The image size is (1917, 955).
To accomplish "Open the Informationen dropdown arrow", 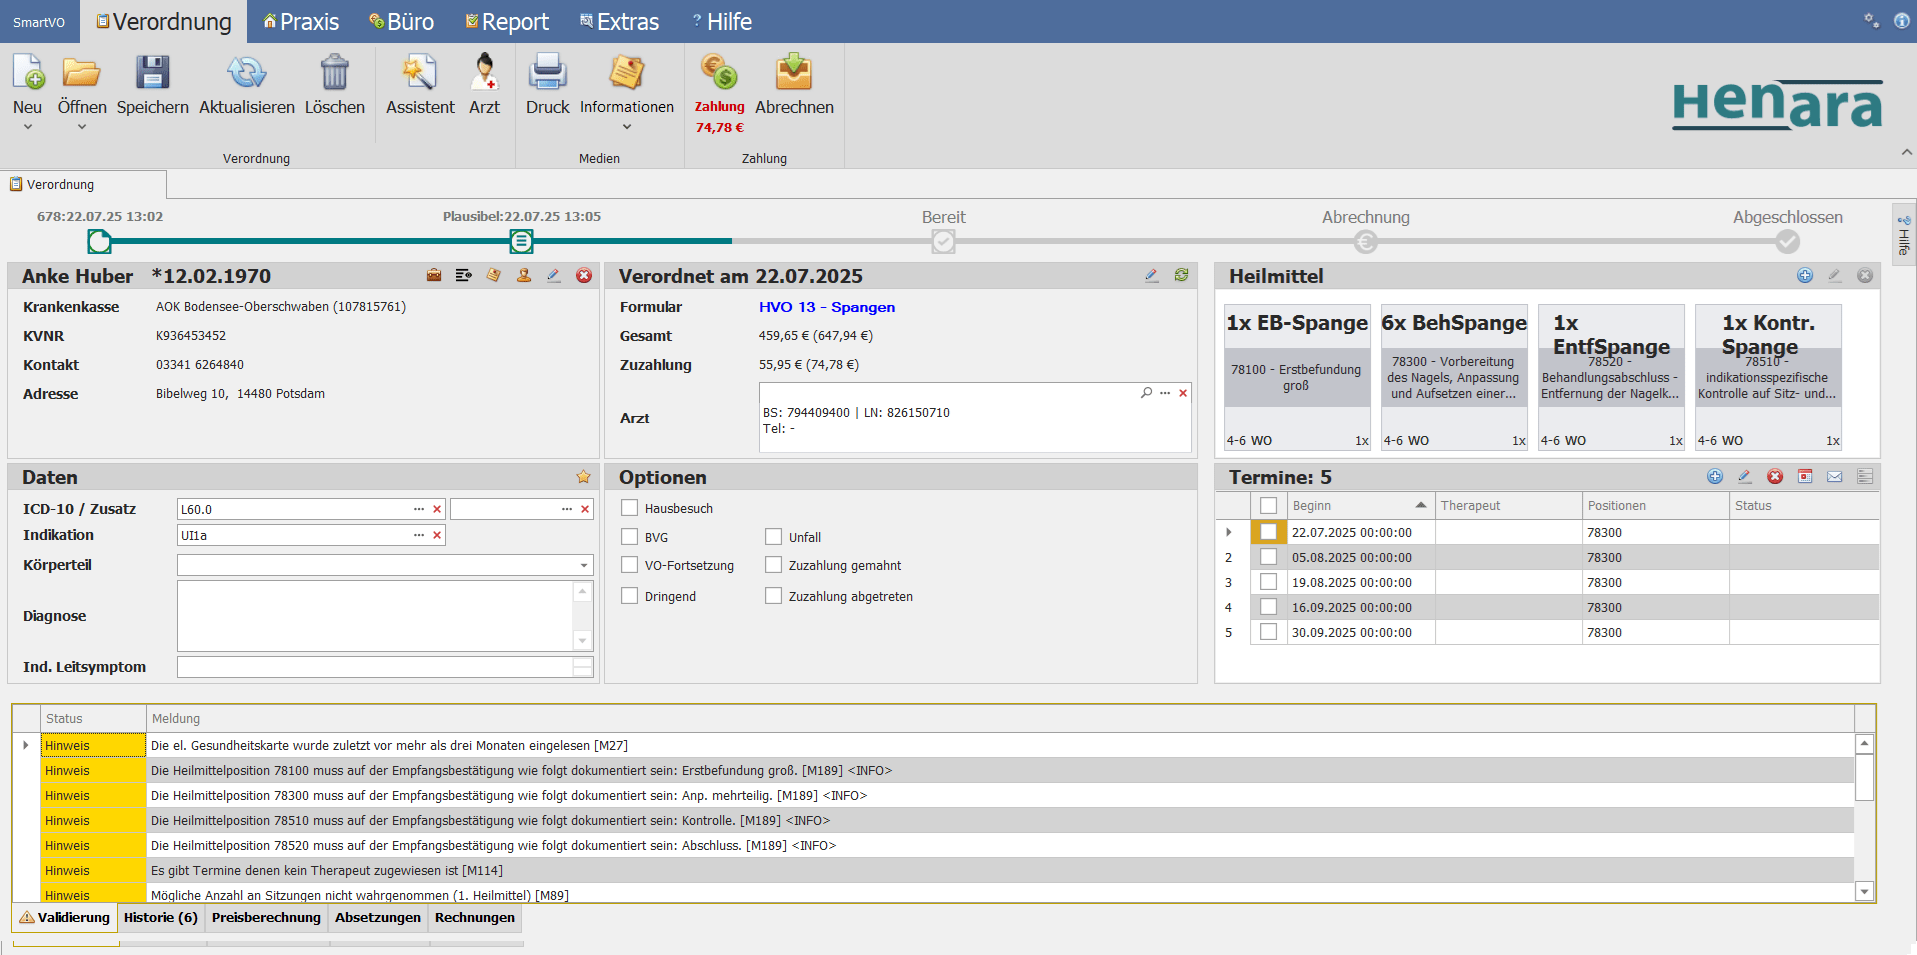I will [627, 127].
